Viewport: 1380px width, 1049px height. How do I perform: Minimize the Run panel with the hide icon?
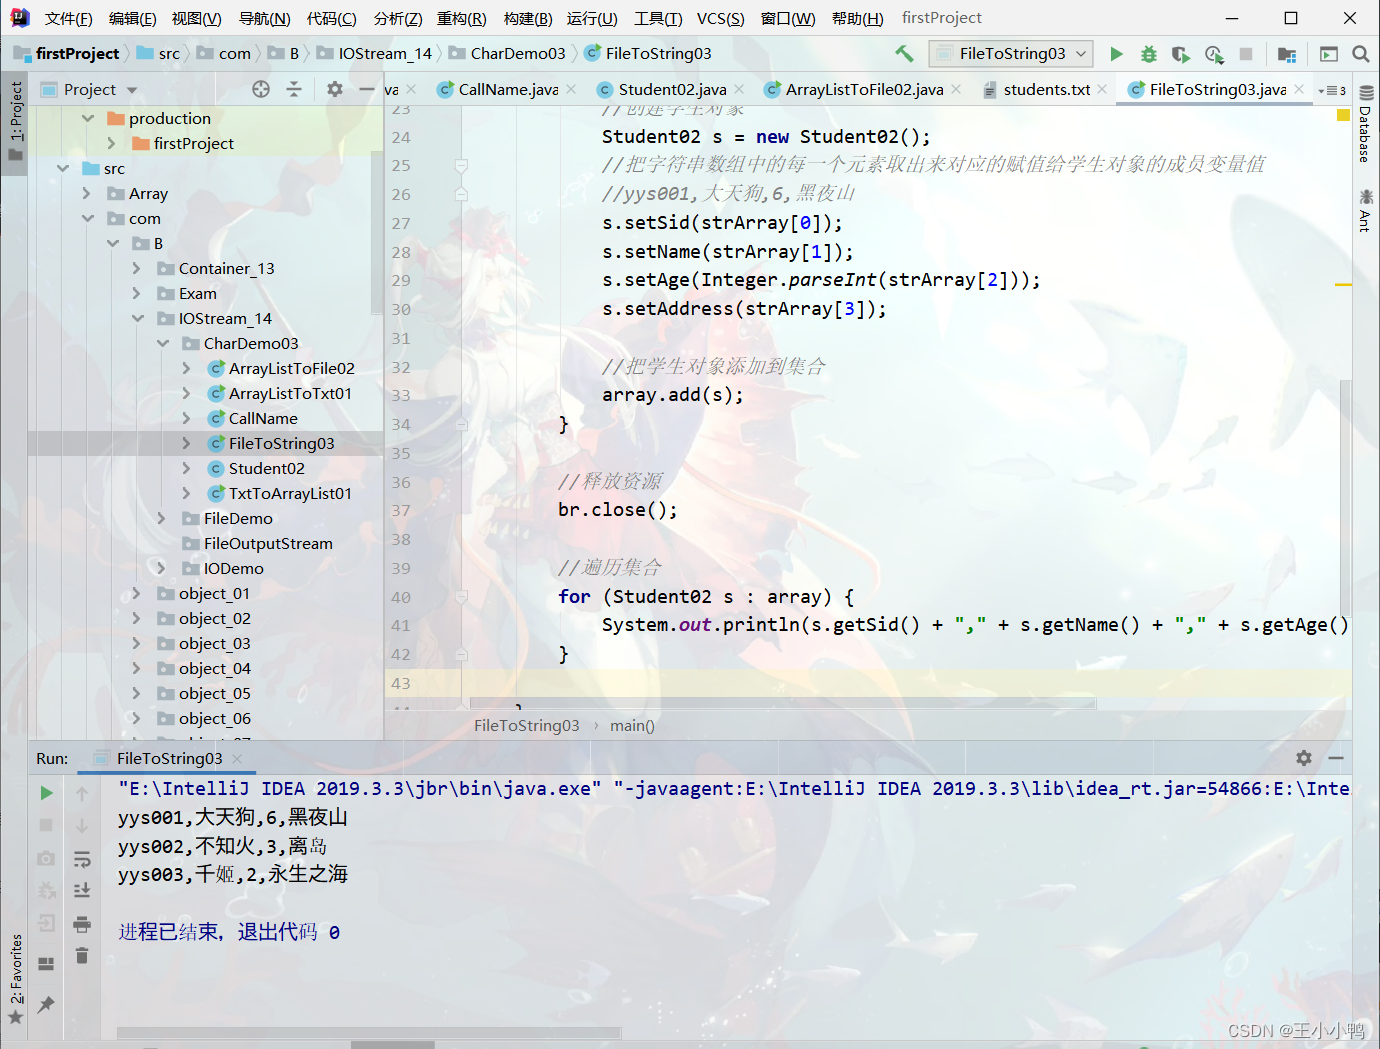point(1336,758)
